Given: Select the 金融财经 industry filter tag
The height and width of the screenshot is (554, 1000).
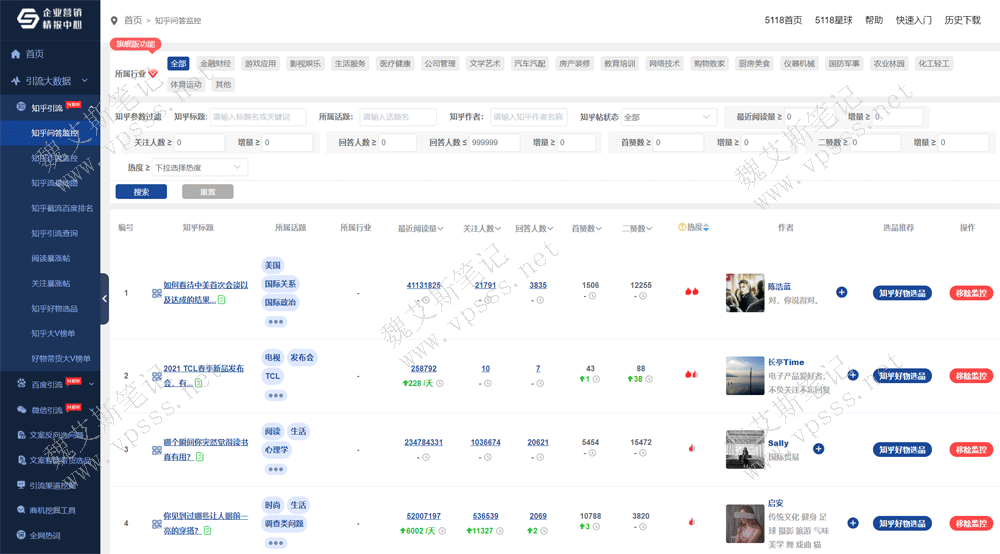Looking at the screenshot, I should click(215, 63).
